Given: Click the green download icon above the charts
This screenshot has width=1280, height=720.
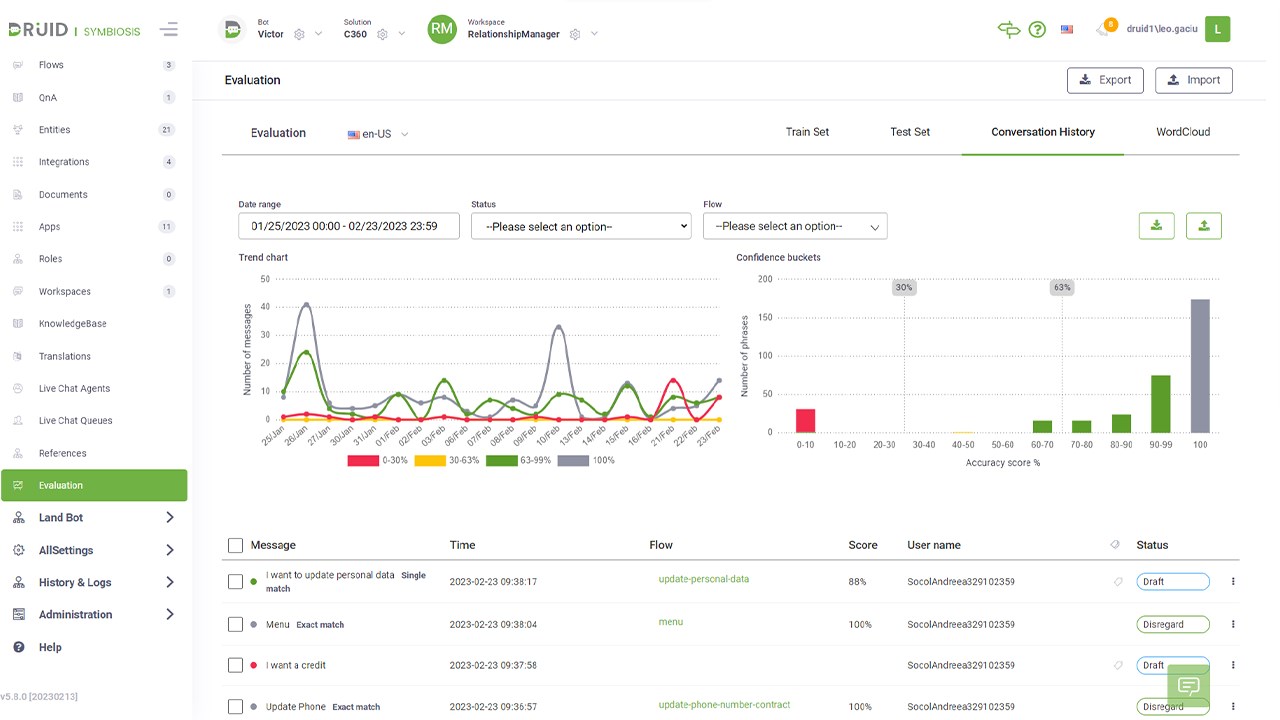Looking at the screenshot, I should (x=1156, y=226).
